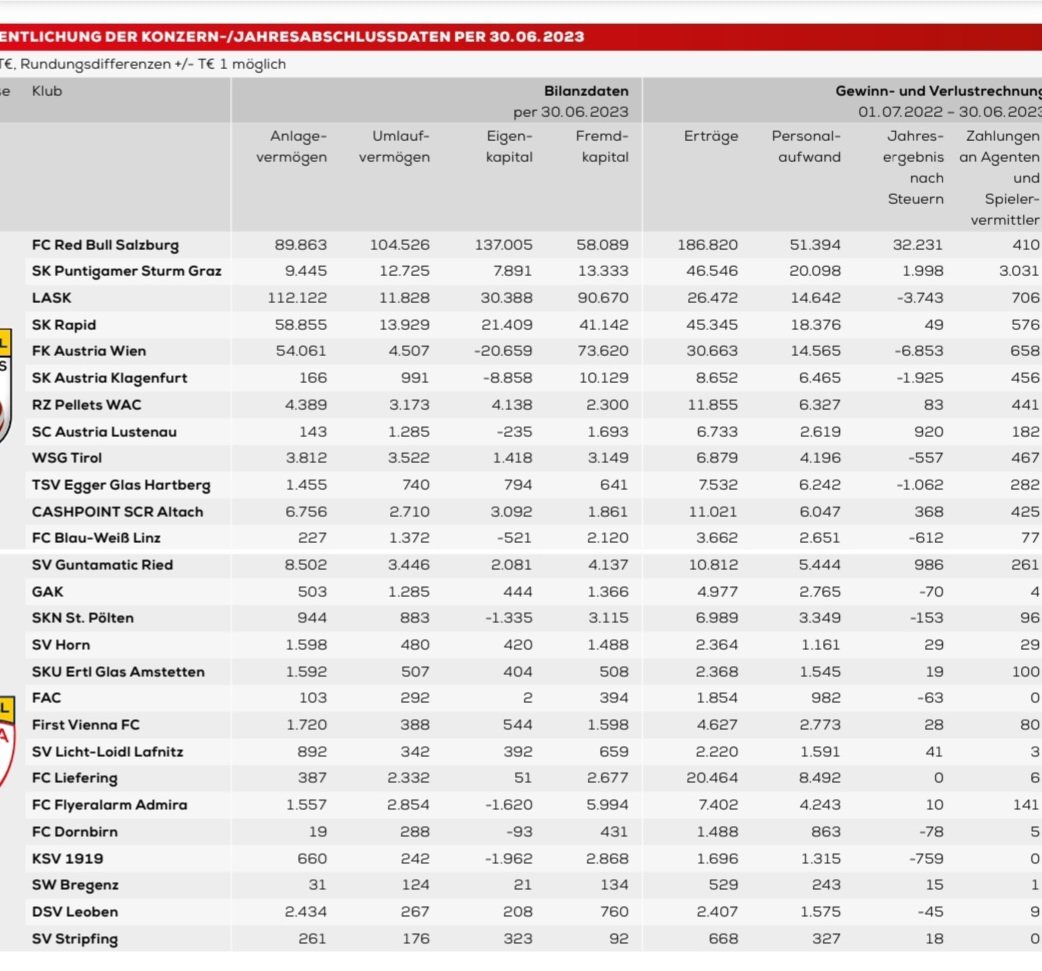This screenshot has height=971, width=1042.
Task: Select the Umlaufvermögen column header
Action: tap(395, 146)
